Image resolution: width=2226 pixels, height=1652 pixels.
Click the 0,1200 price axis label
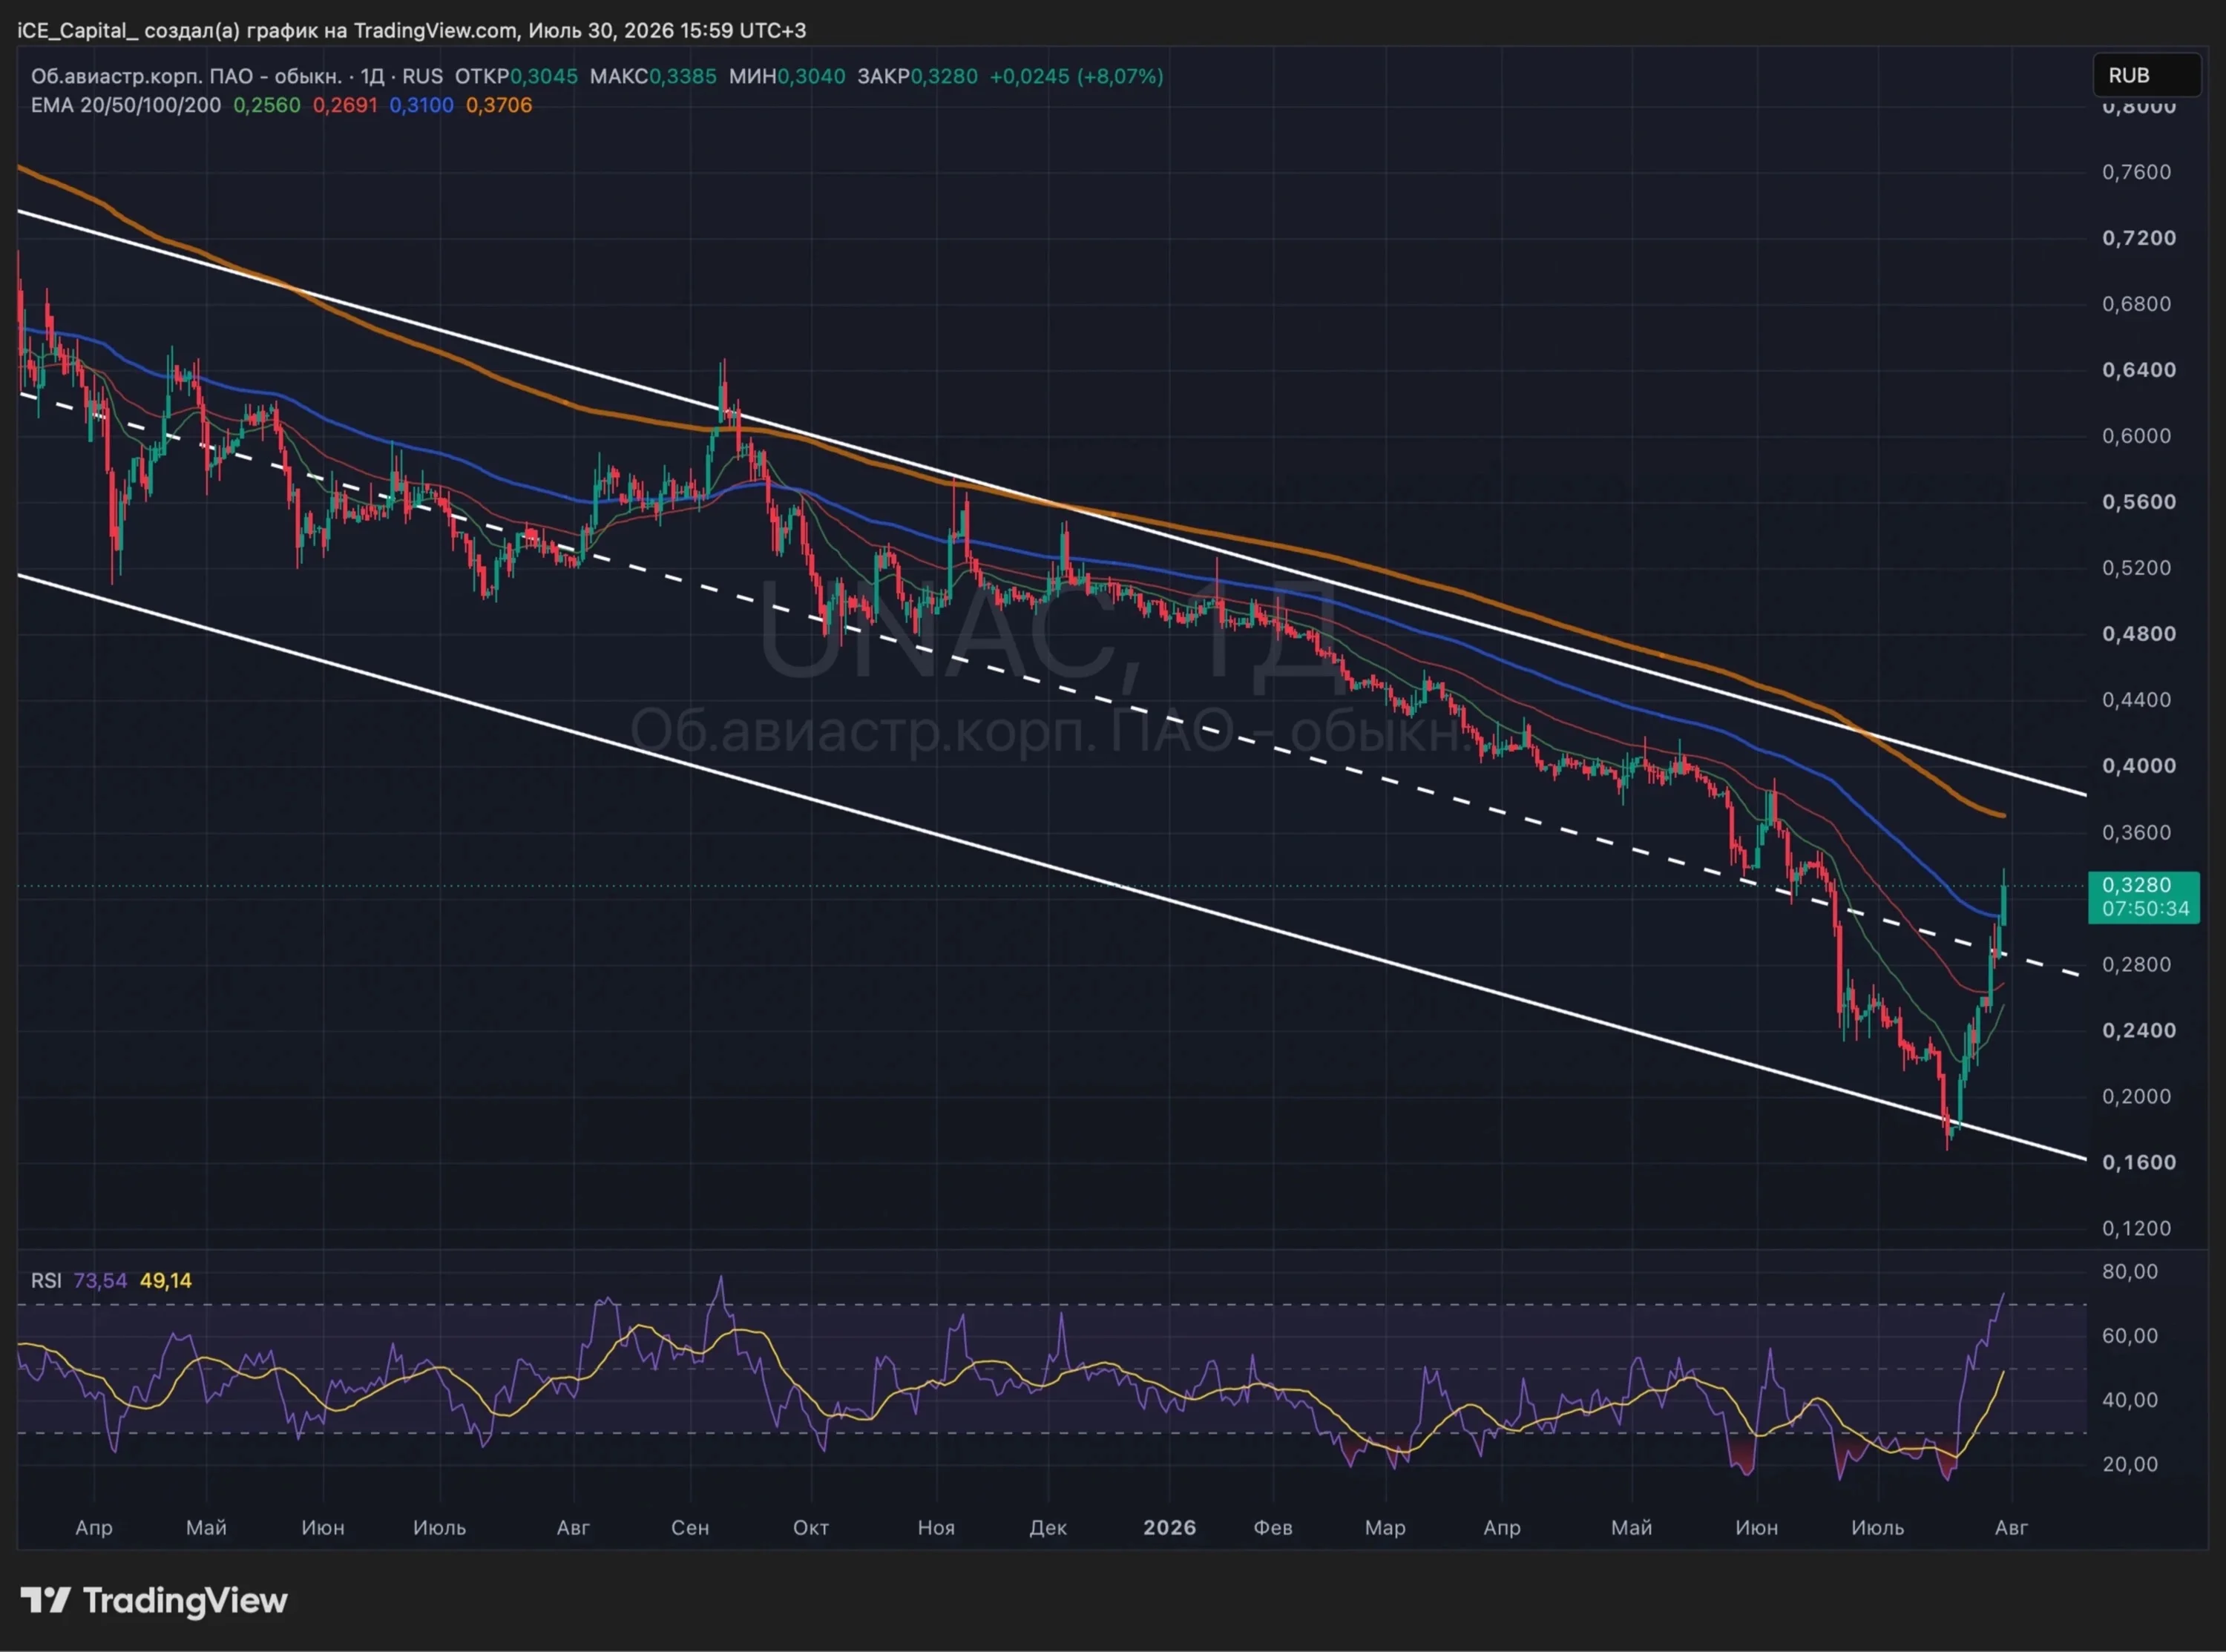pos(2137,1229)
